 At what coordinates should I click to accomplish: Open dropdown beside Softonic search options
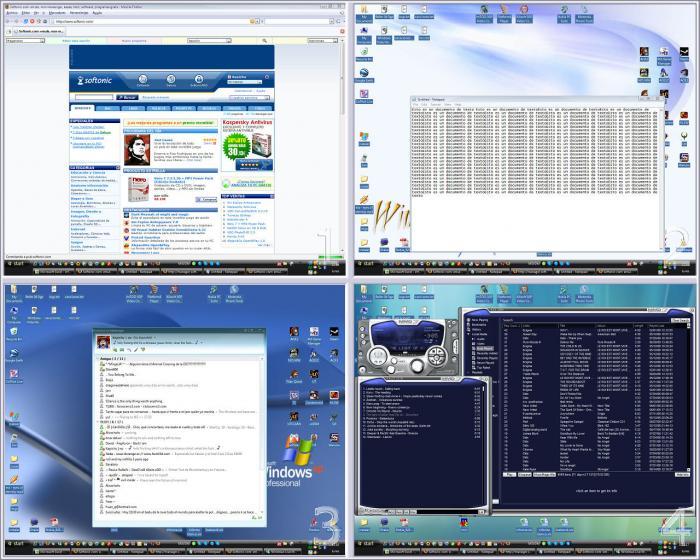[249, 97]
